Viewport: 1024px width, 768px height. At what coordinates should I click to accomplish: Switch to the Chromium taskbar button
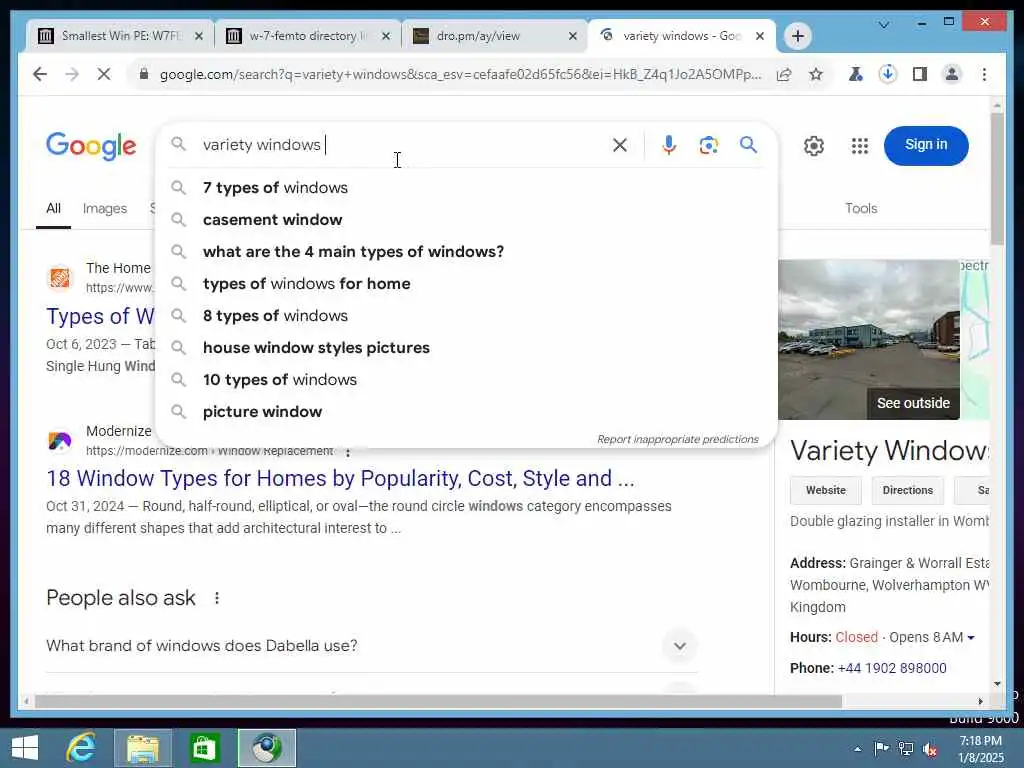tap(266, 748)
